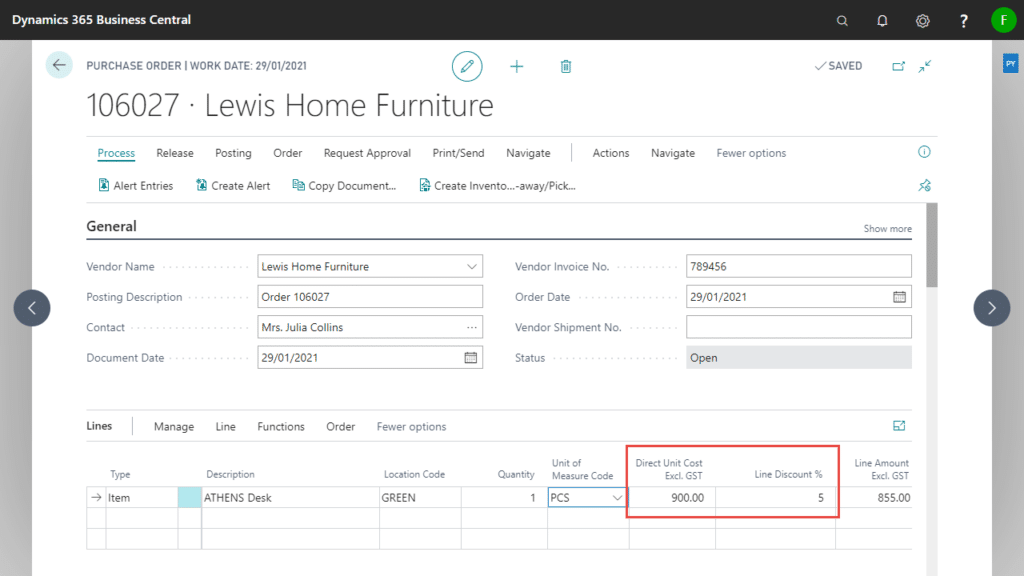Click the ATHENS Desk description cell
The height and width of the screenshot is (576, 1024).
290,498
